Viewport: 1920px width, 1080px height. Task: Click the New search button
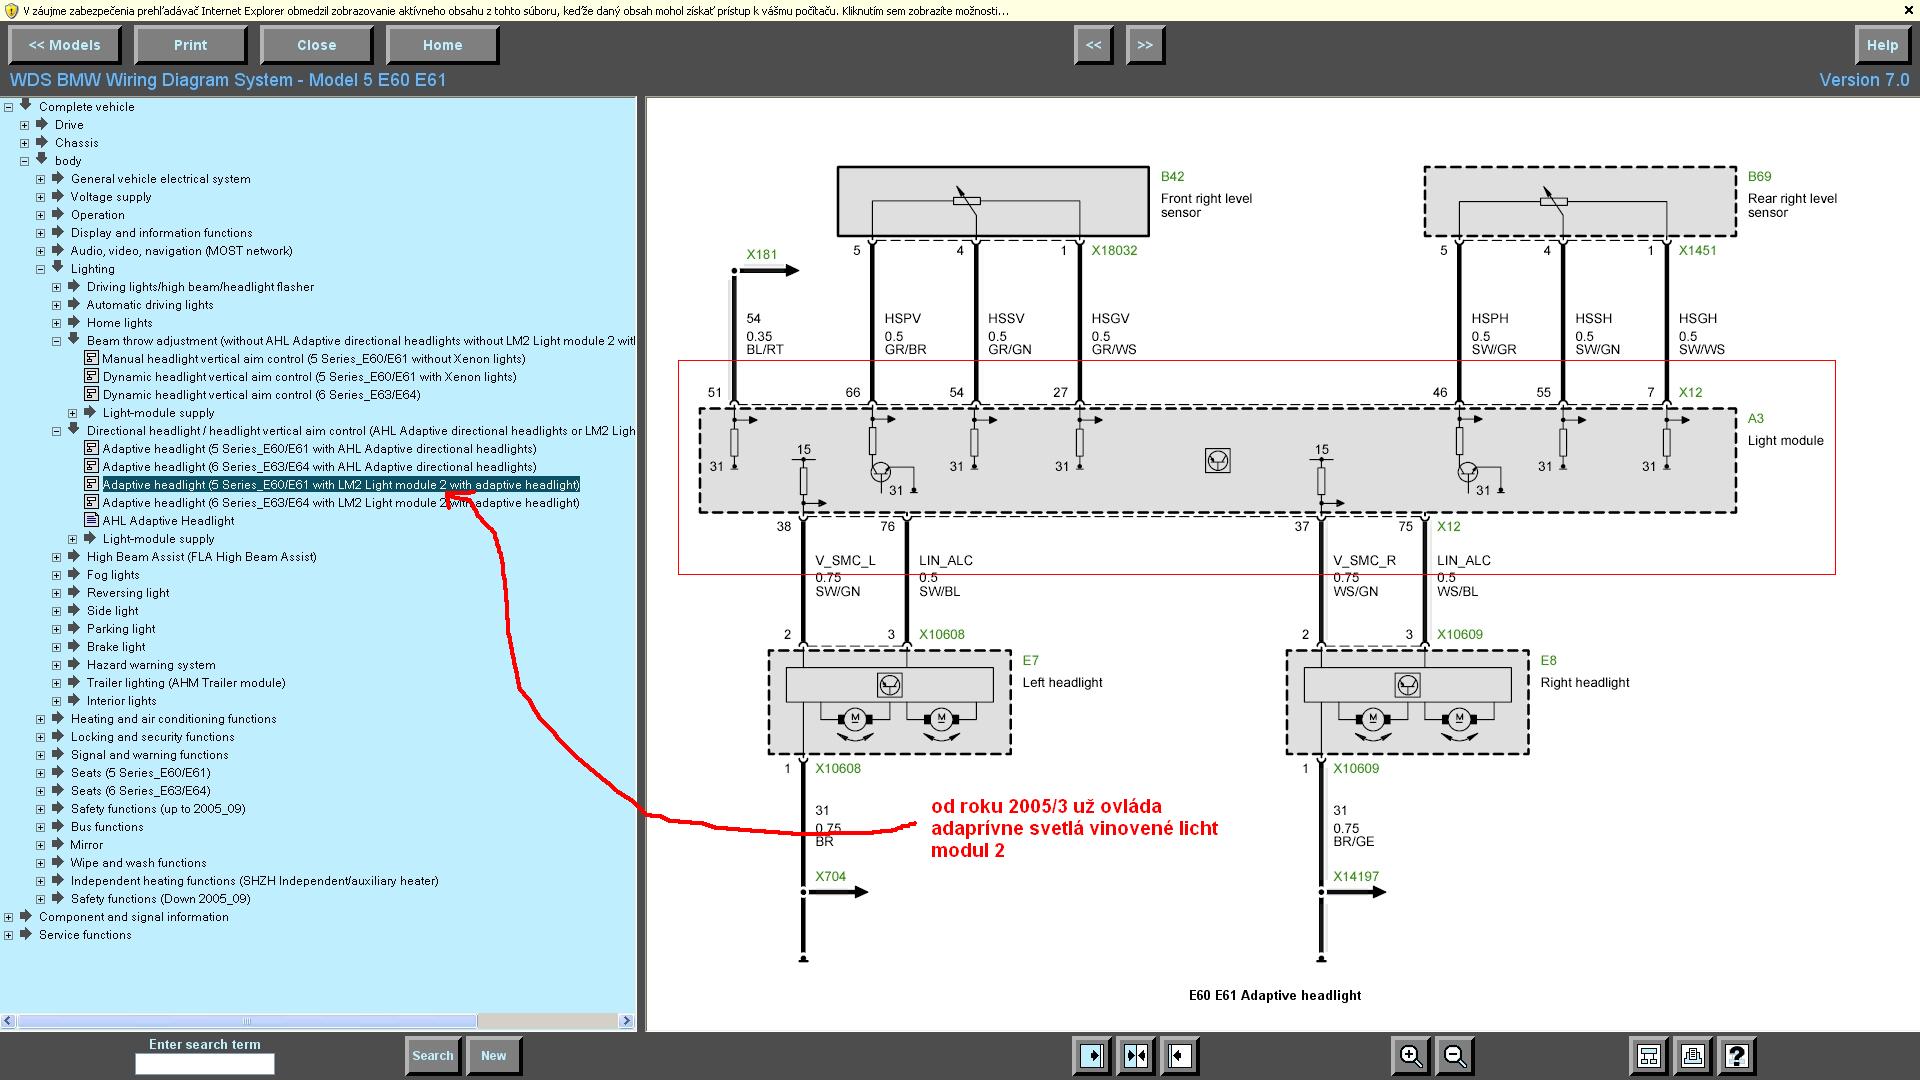coord(494,1055)
